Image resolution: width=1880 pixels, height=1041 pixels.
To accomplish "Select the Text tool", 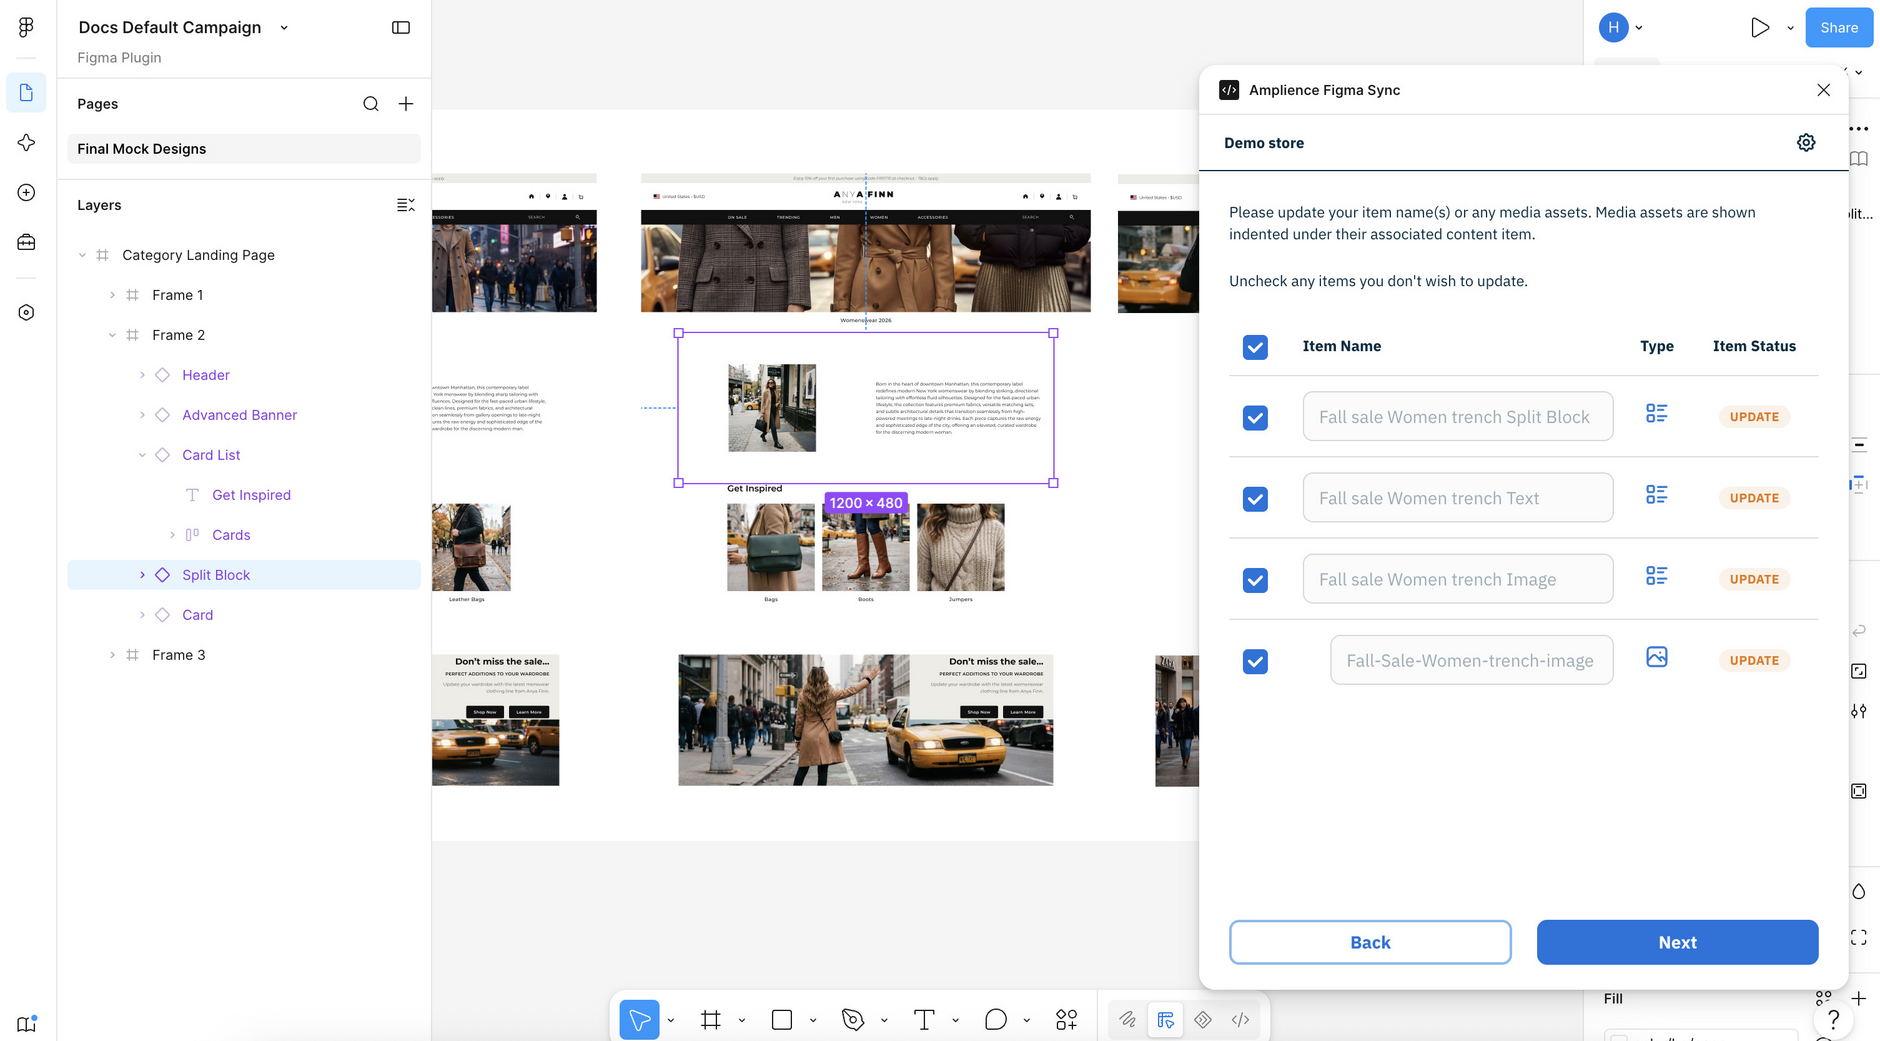I will coord(924,1019).
